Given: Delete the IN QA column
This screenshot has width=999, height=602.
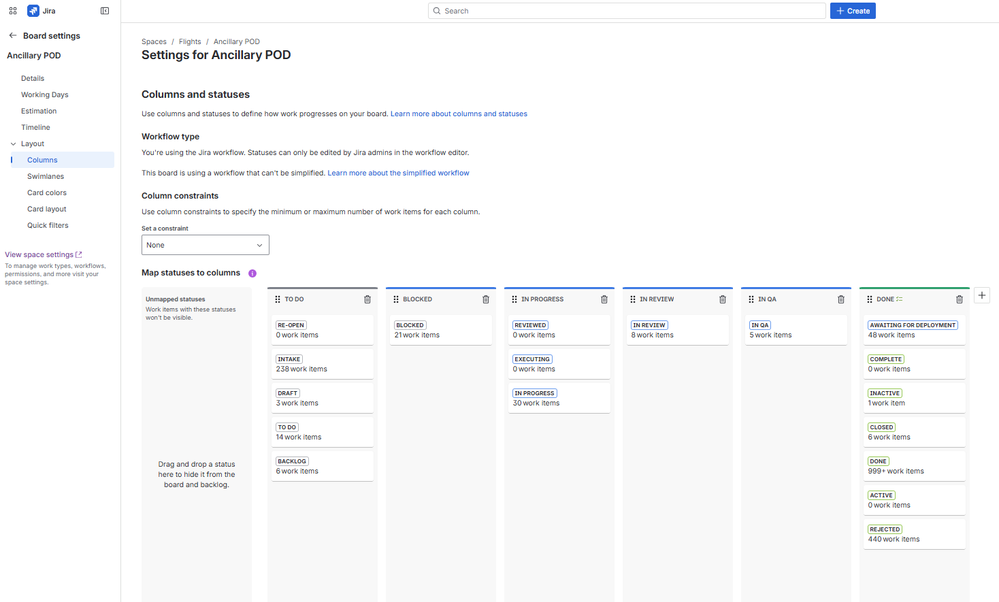Looking at the screenshot, I should pos(841,299).
